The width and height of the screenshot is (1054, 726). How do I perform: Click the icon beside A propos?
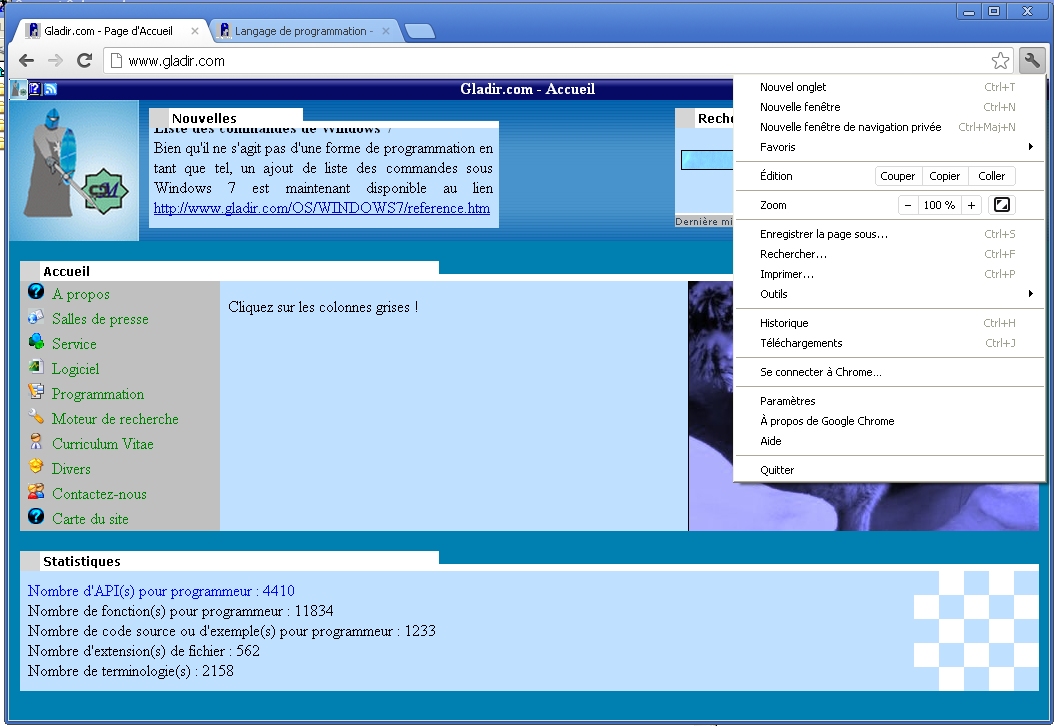[36, 292]
